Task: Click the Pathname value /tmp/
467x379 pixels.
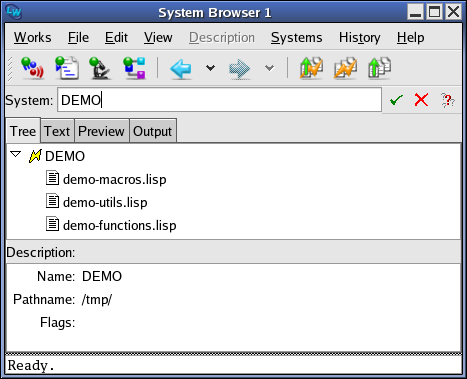Action: [97, 299]
